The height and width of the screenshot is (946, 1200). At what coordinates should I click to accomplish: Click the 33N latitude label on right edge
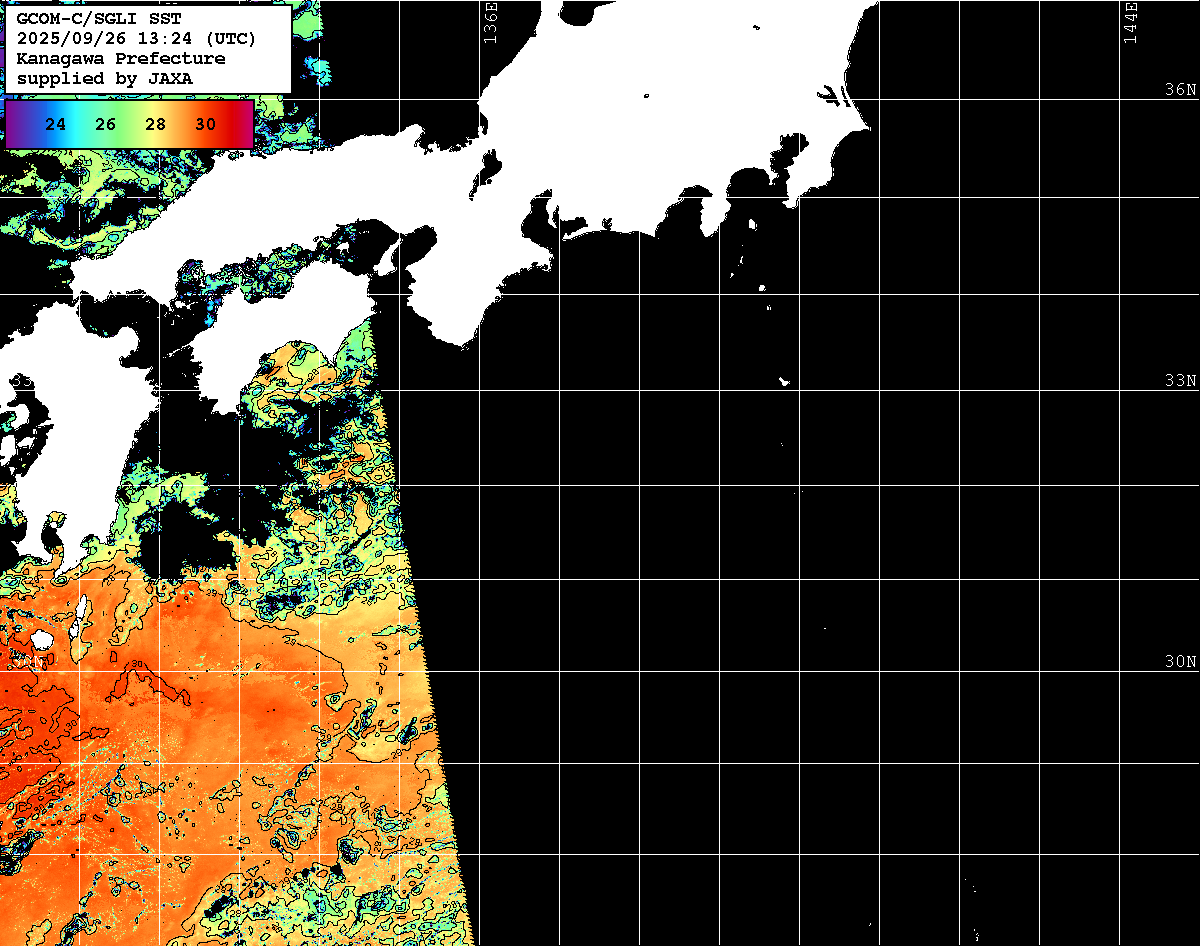click(1181, 381)
